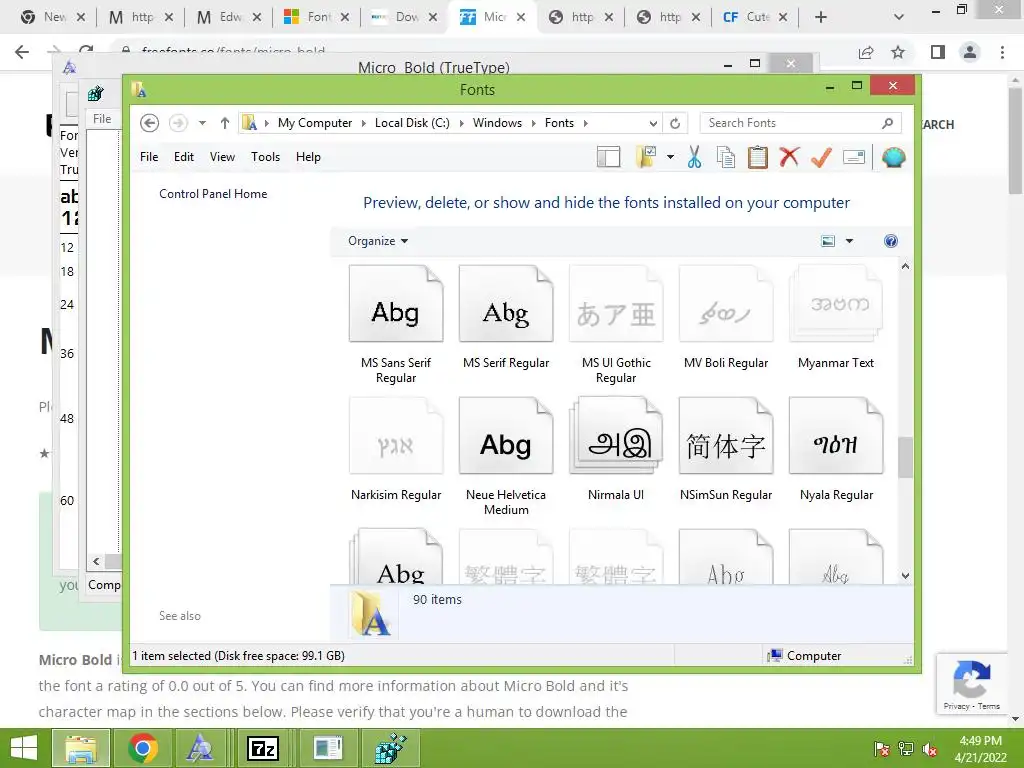Image resolution: width=1024 pixels, height=768 pixels.
Task: Select Local Disk (C:) in the breadcrumb
Action: point(412,123)
